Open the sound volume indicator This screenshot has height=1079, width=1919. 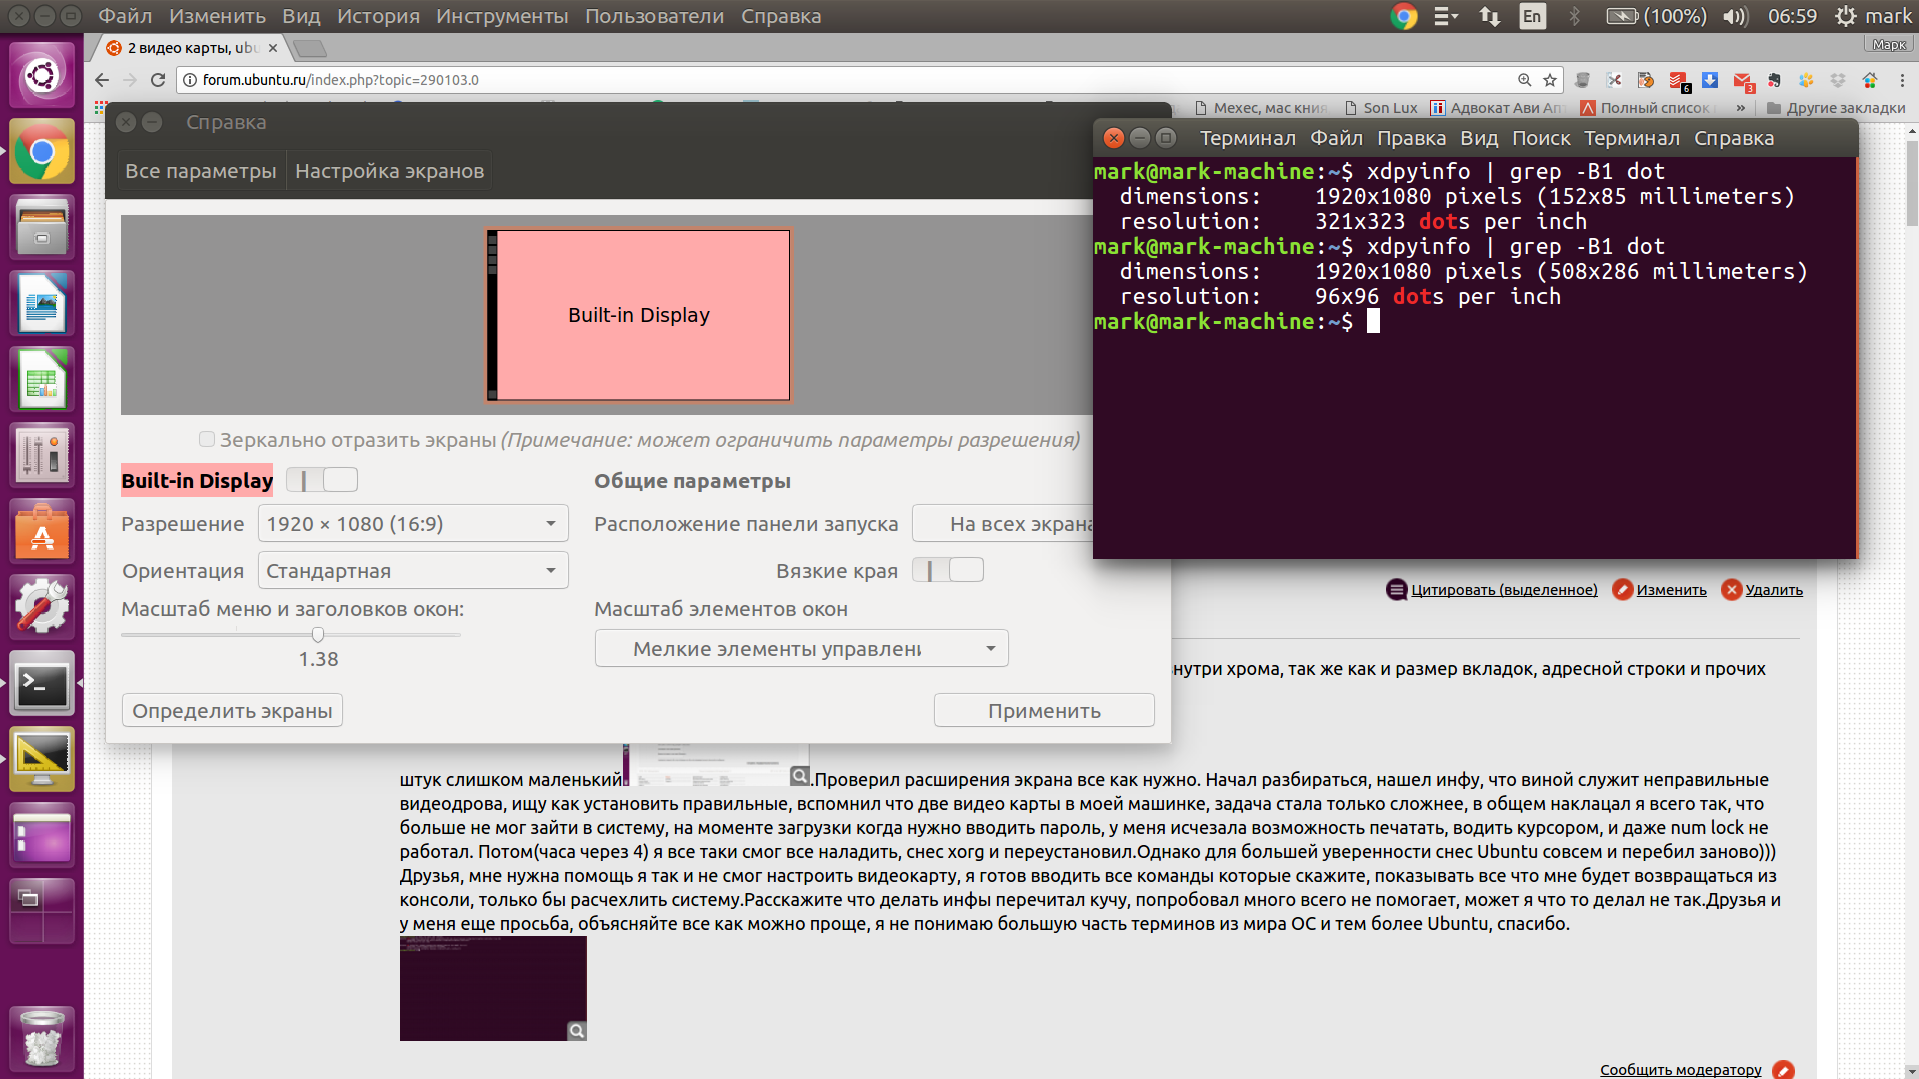(x=1735, y=16)
